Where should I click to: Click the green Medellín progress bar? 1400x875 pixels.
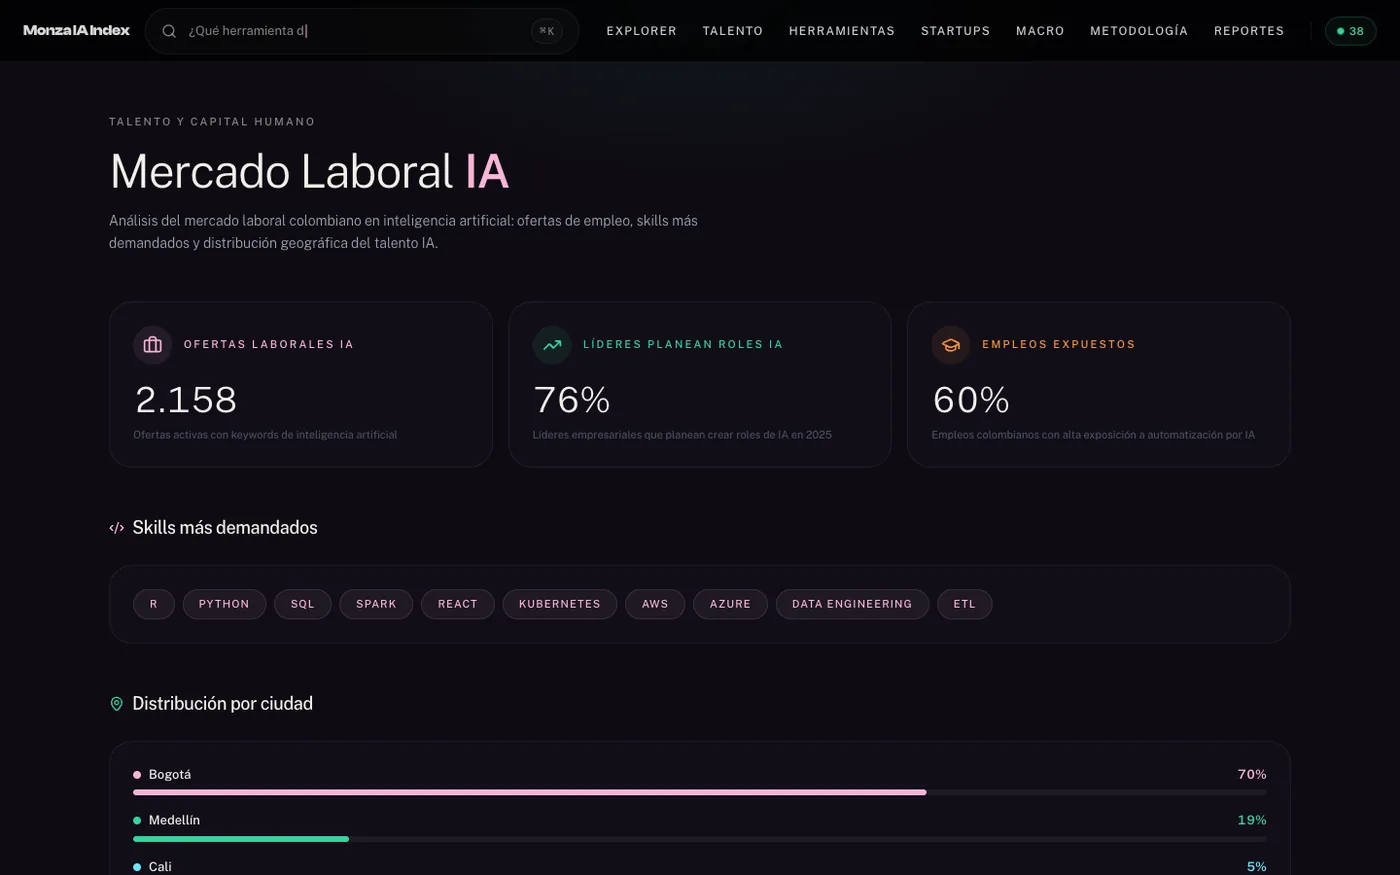tap(241, 838)
